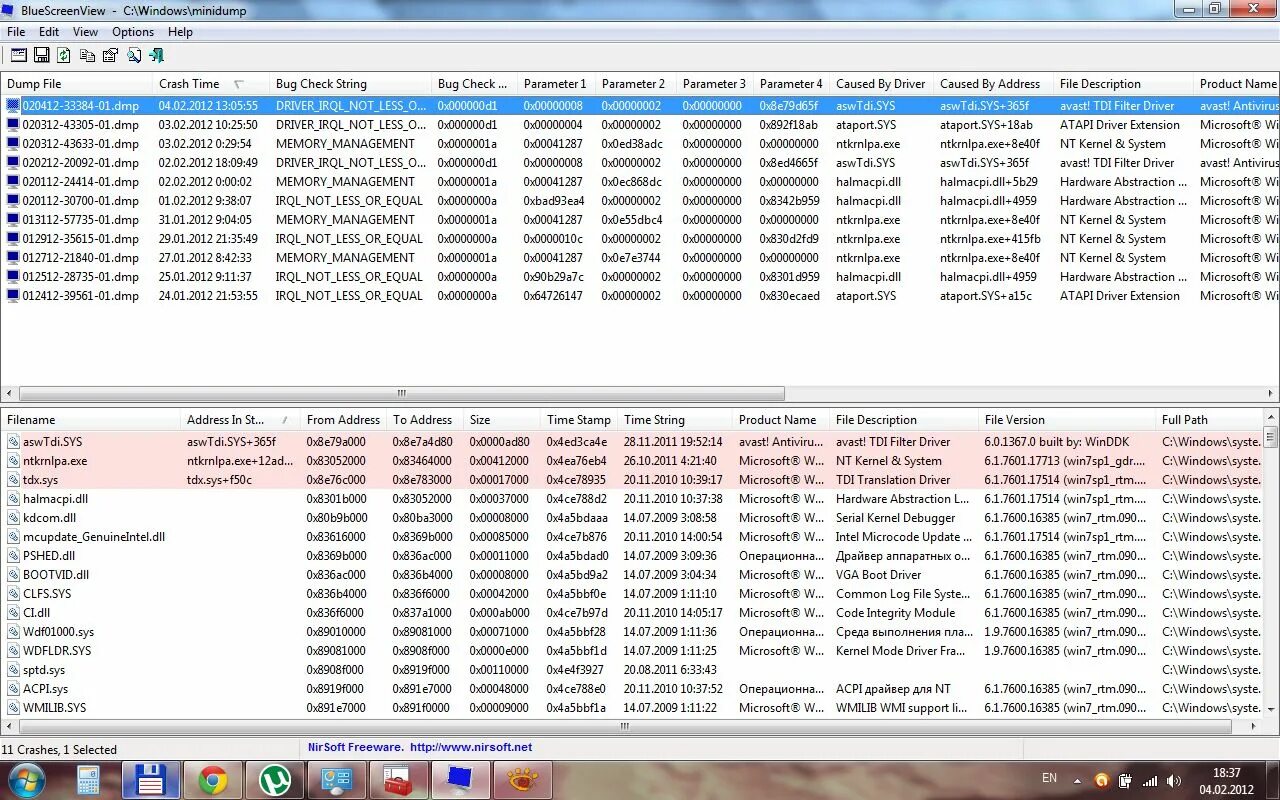Select the 012912-35615-01.dmp row
The height and width of the screenshot is (800, 1280).
click(x=640, y=239)
